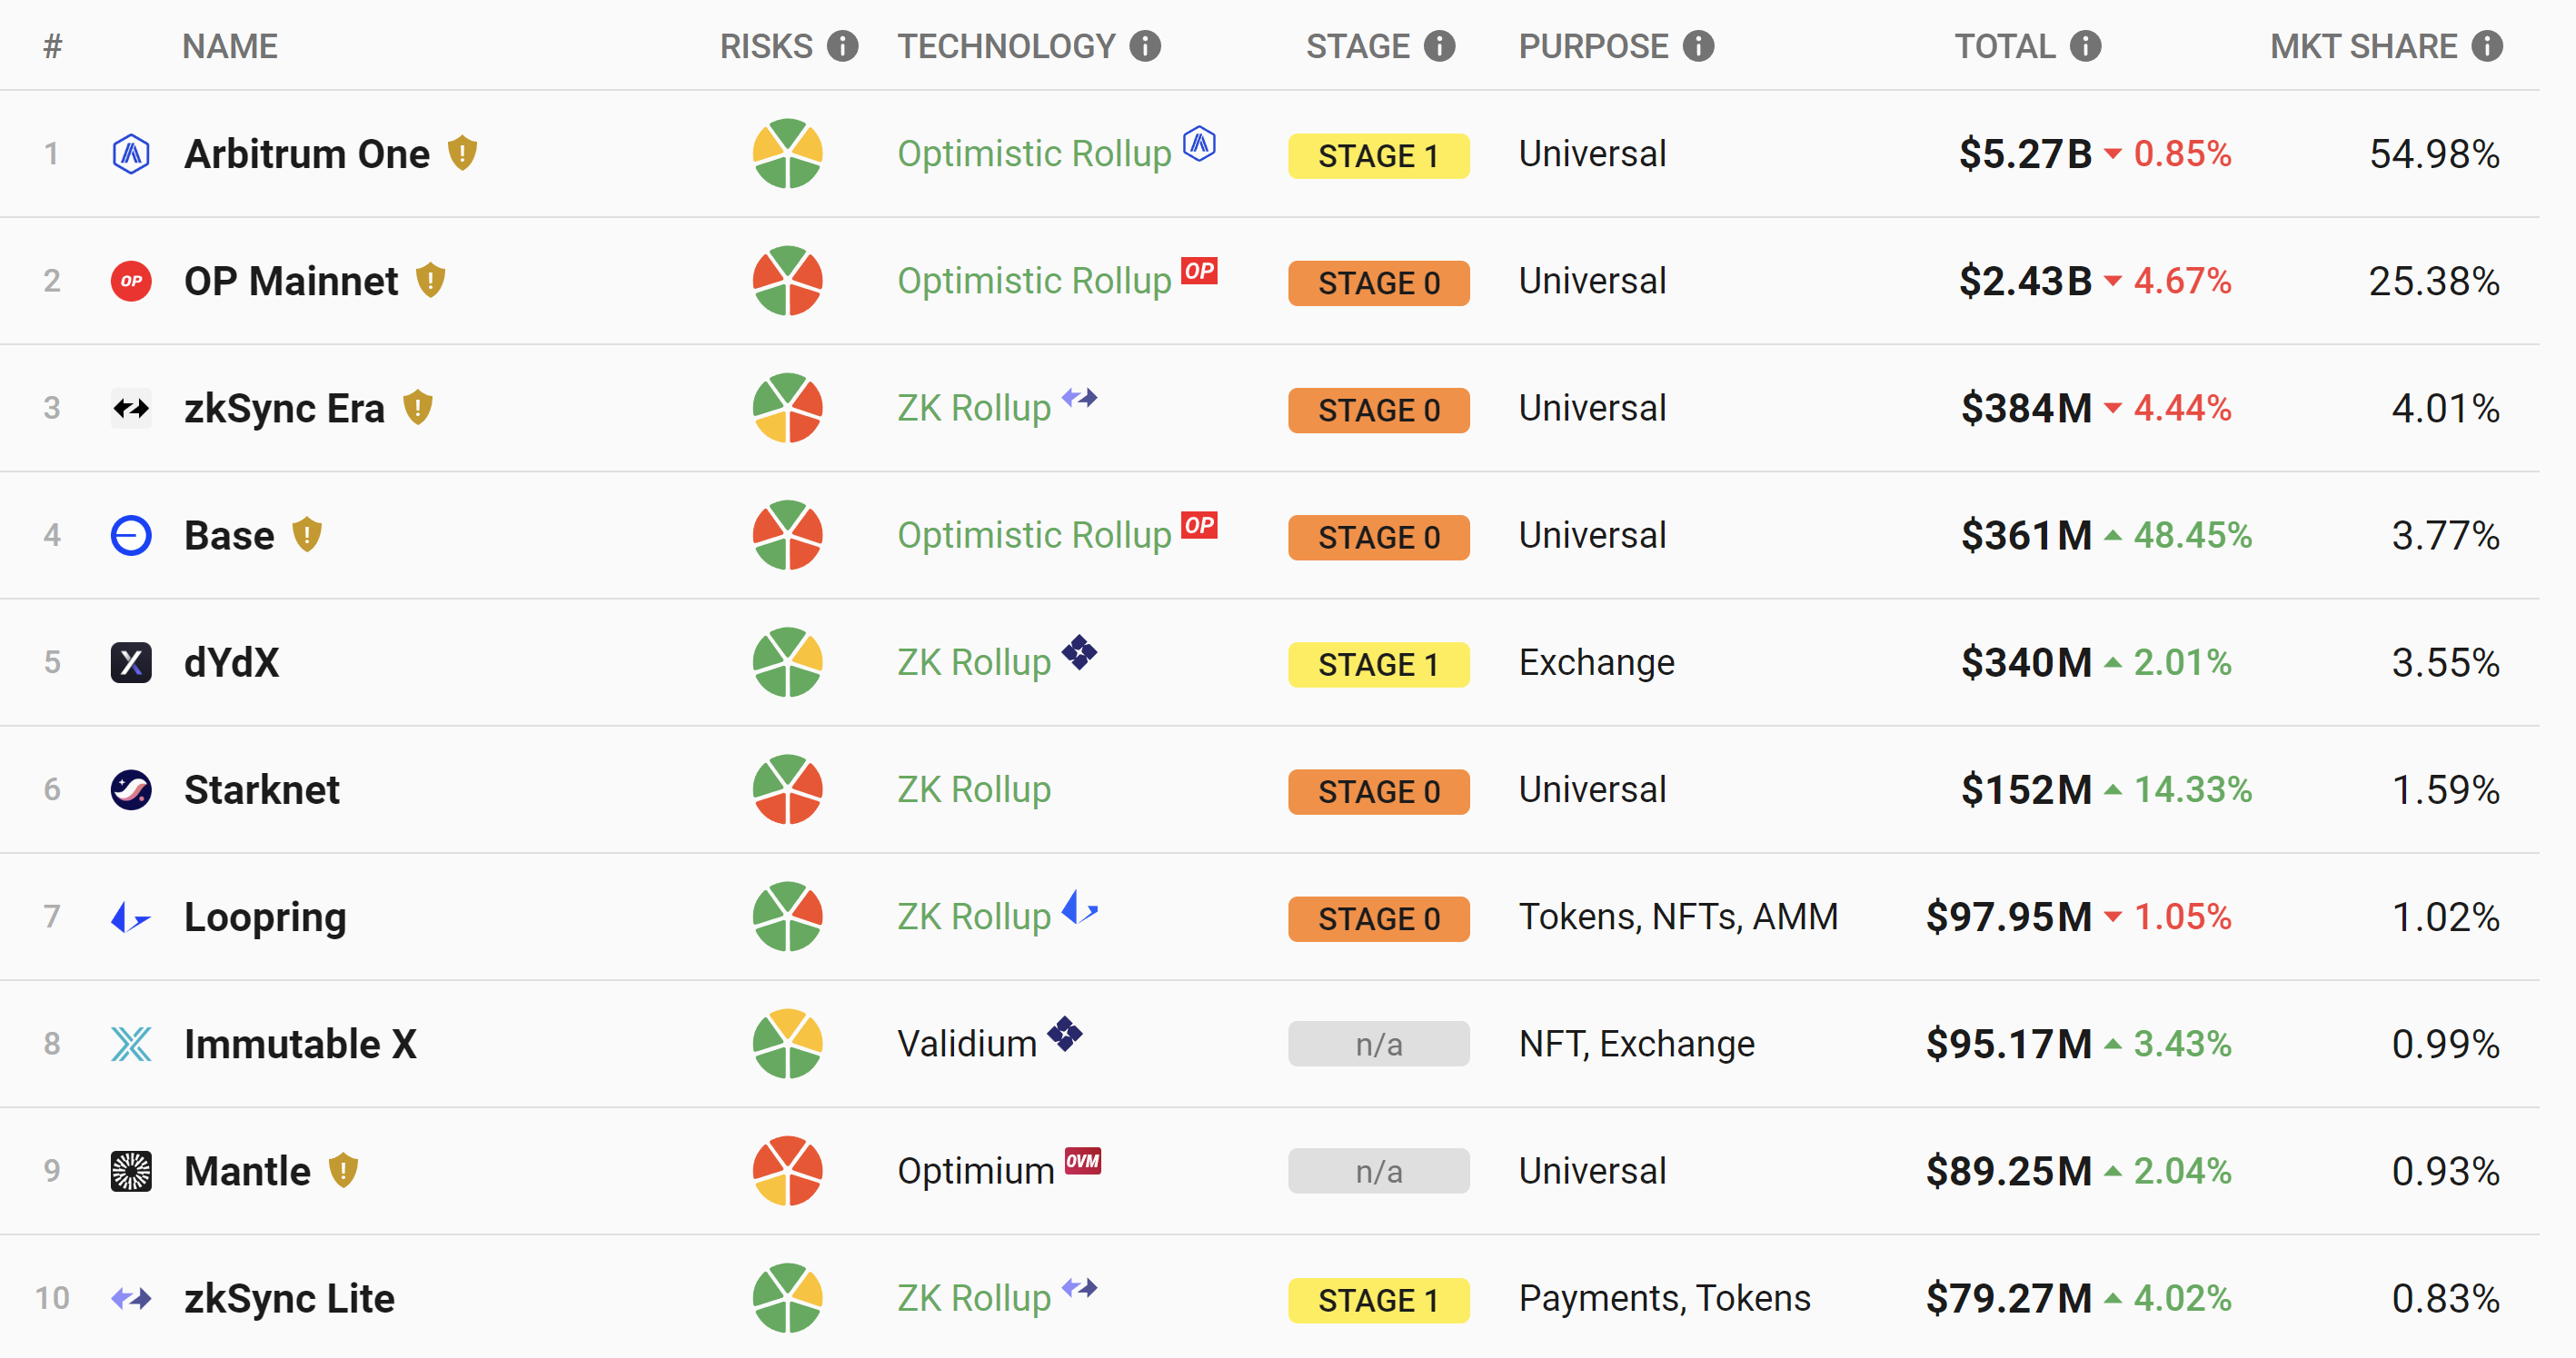Click the STAGE 1 badge for dYdX
2576x1358 pixels.
point(1378,663)
